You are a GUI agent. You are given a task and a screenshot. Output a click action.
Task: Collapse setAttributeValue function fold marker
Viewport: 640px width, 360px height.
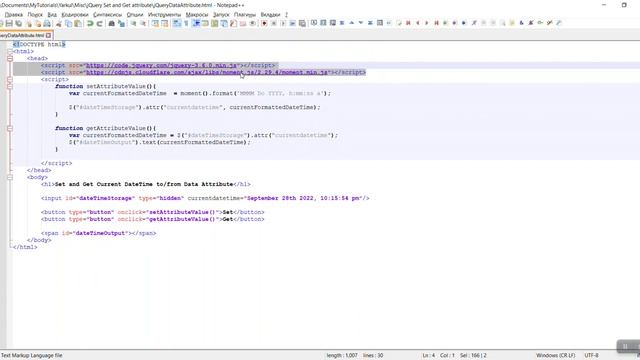point(10,86)
